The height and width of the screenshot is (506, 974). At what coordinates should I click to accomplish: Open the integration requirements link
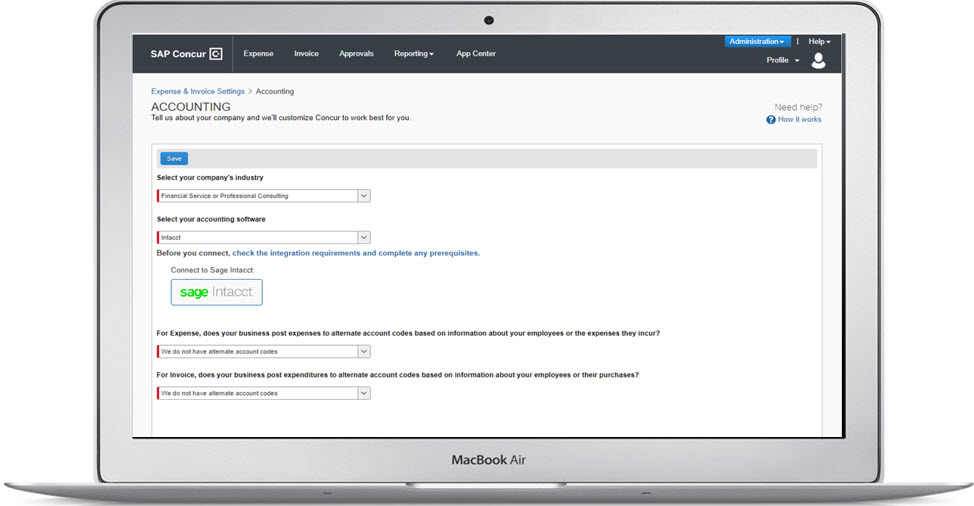point(356,254)
